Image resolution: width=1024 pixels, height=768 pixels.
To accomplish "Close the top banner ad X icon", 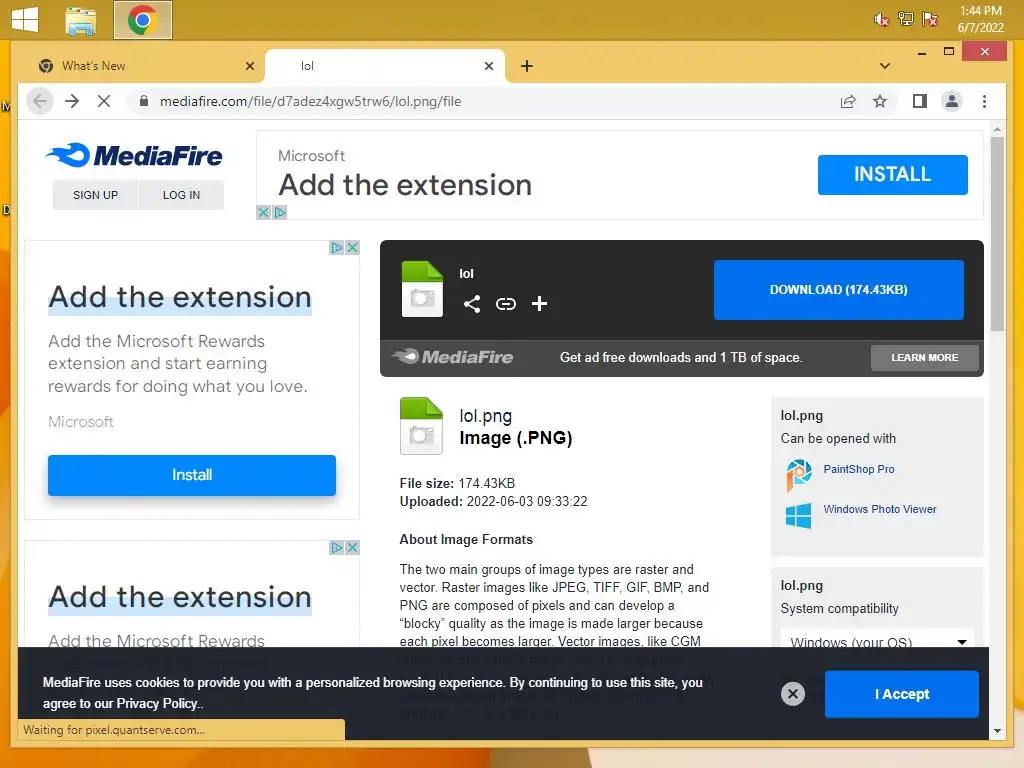I will point(263,212).
